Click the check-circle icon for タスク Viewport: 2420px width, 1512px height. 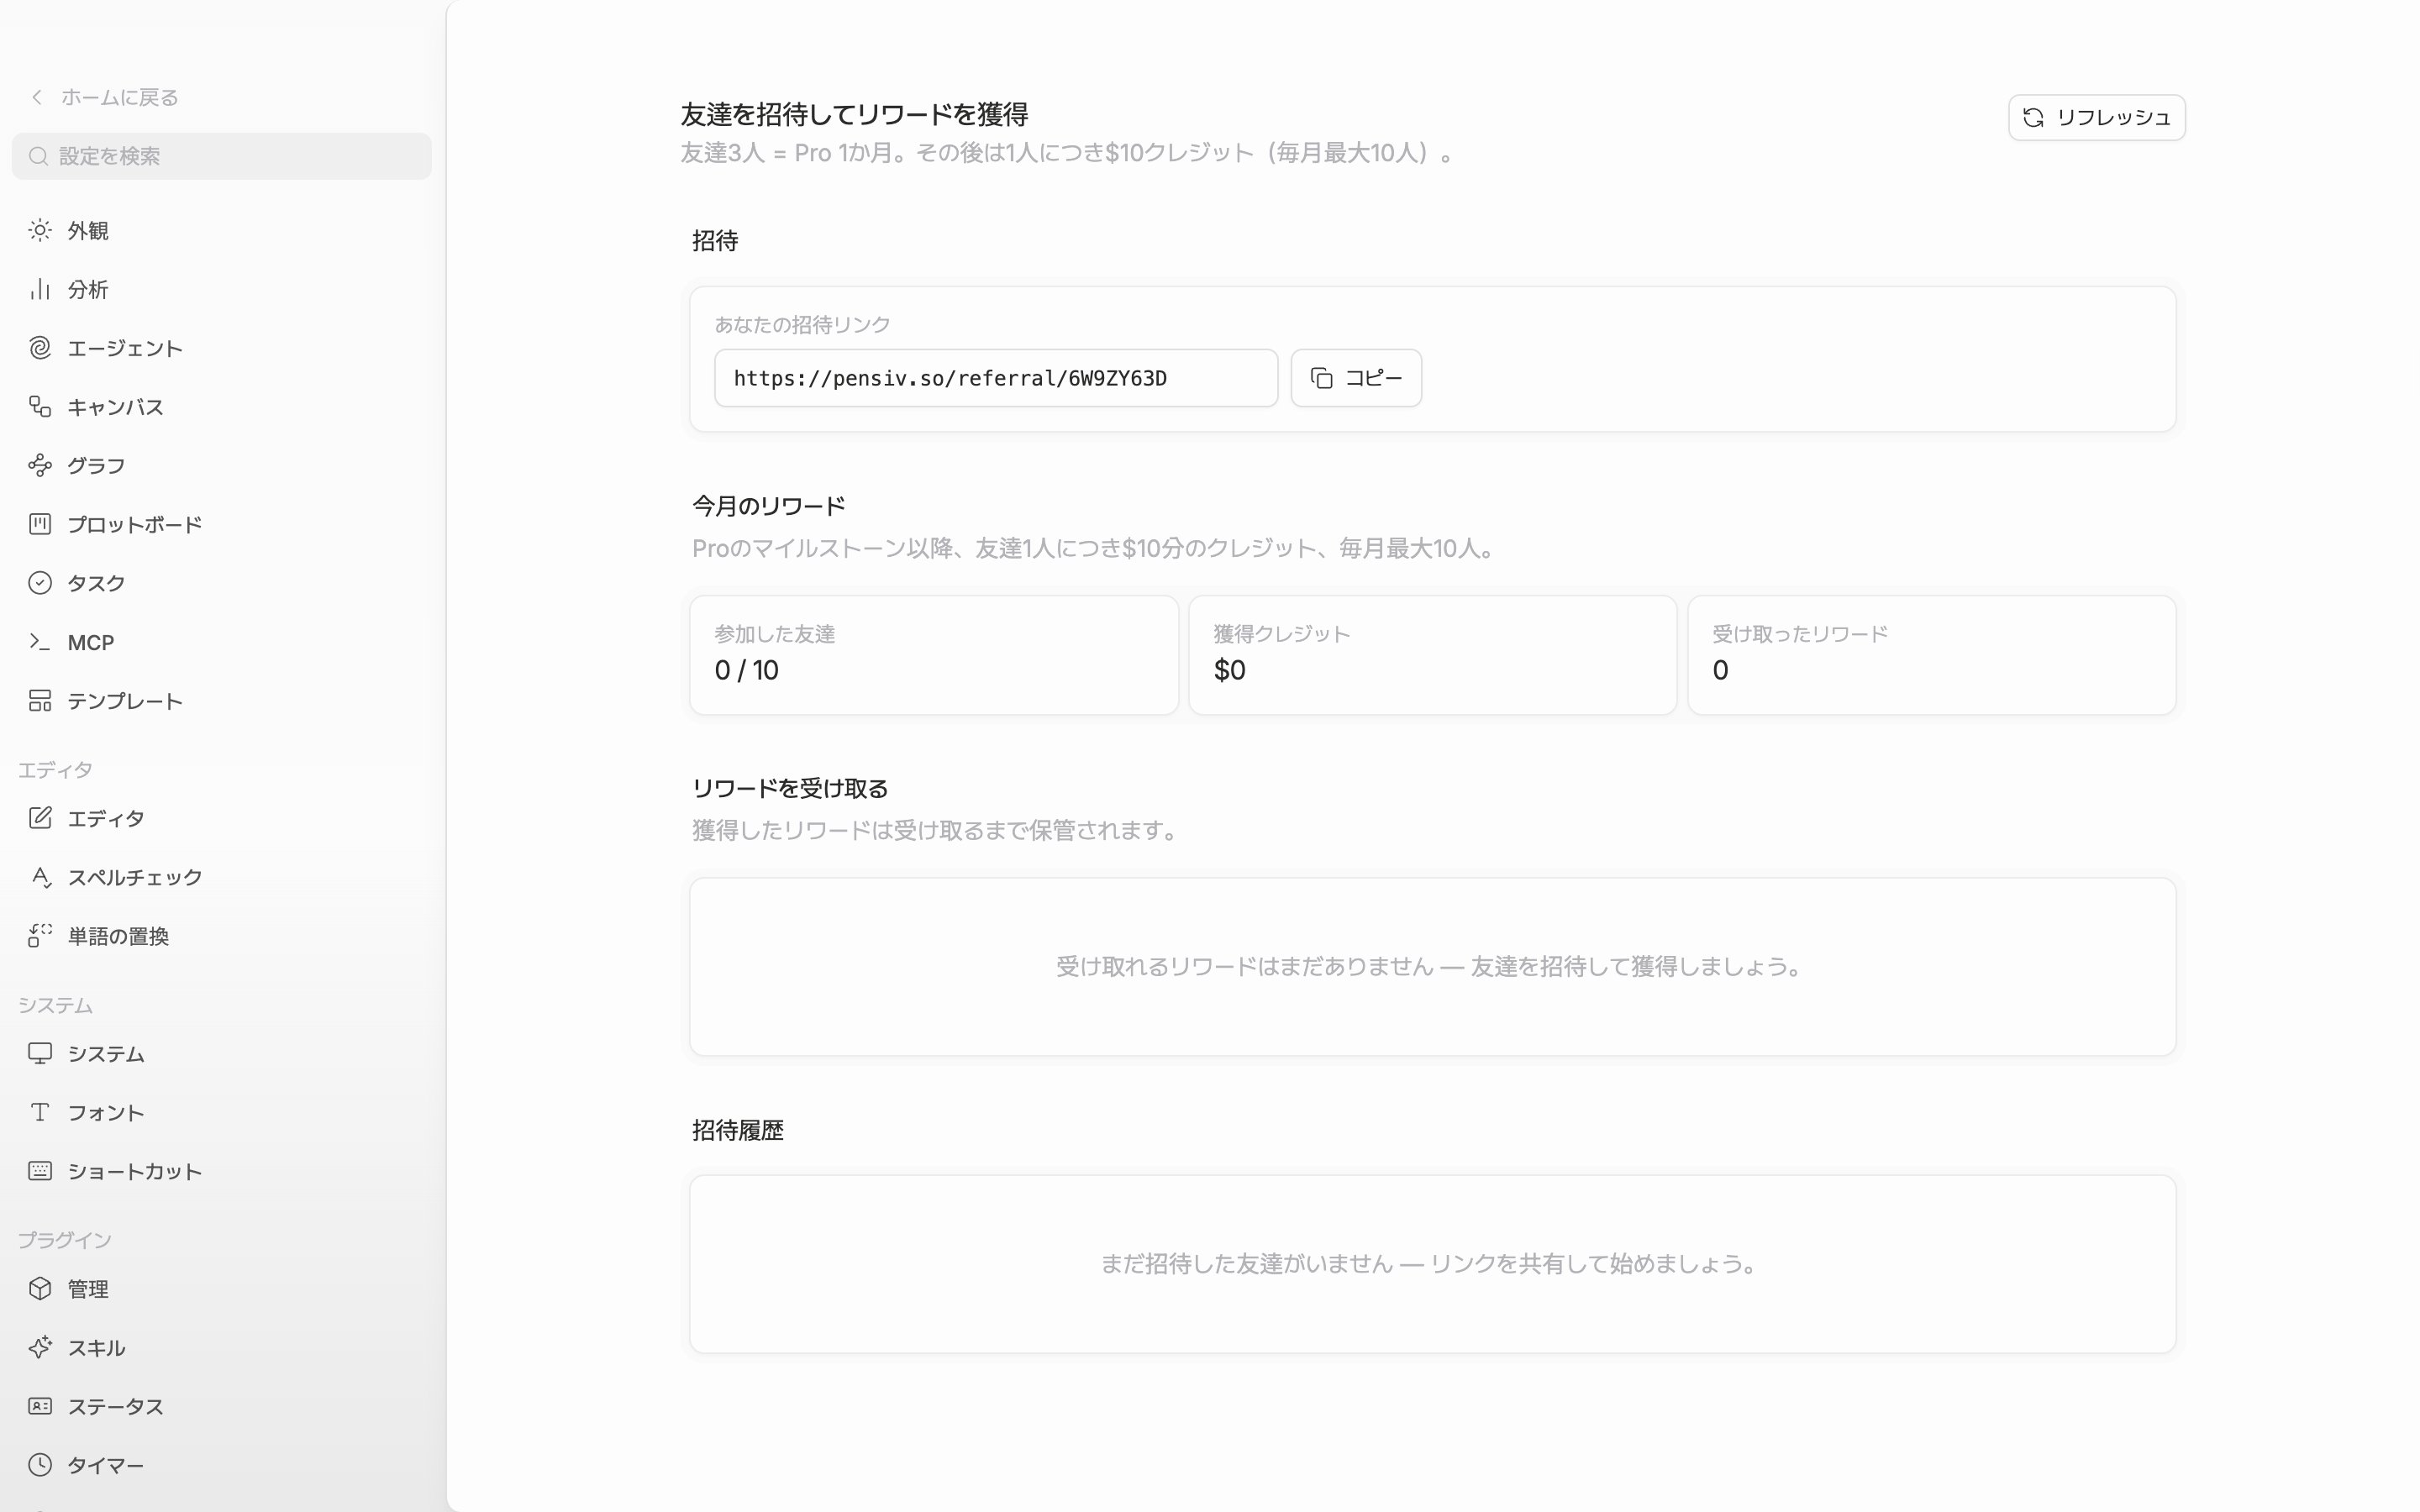[40, 583]
